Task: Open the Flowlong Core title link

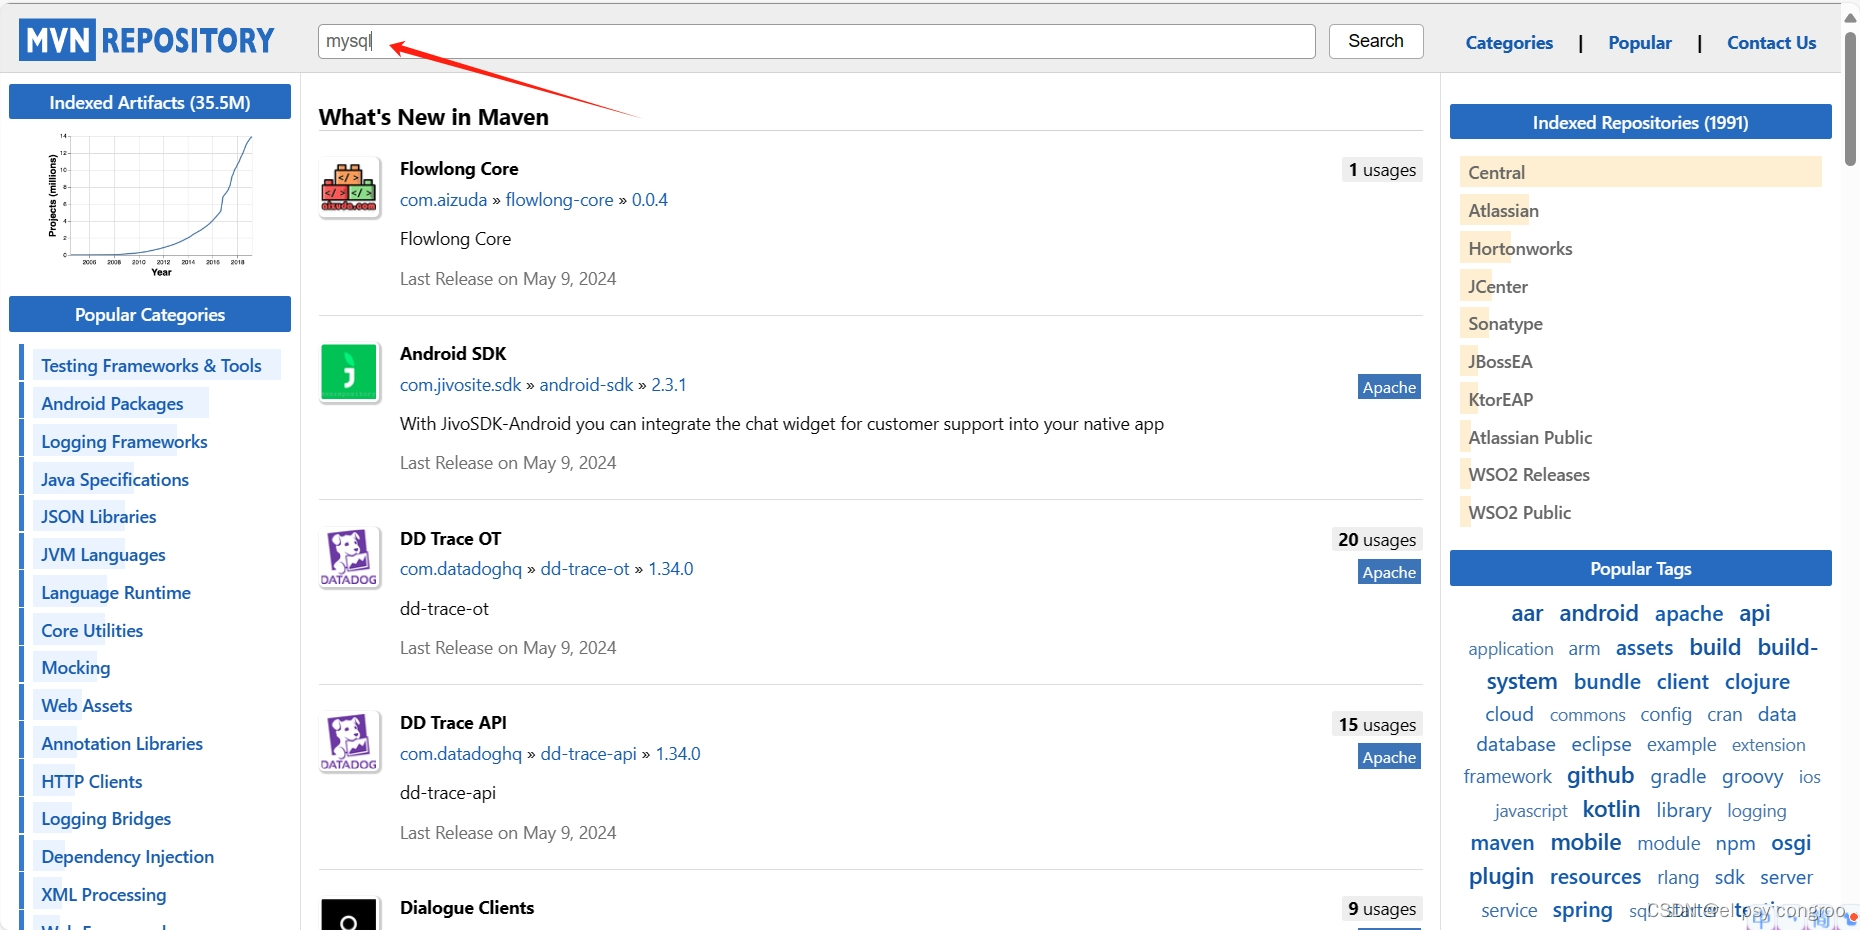Action: (x=459, y=169)
